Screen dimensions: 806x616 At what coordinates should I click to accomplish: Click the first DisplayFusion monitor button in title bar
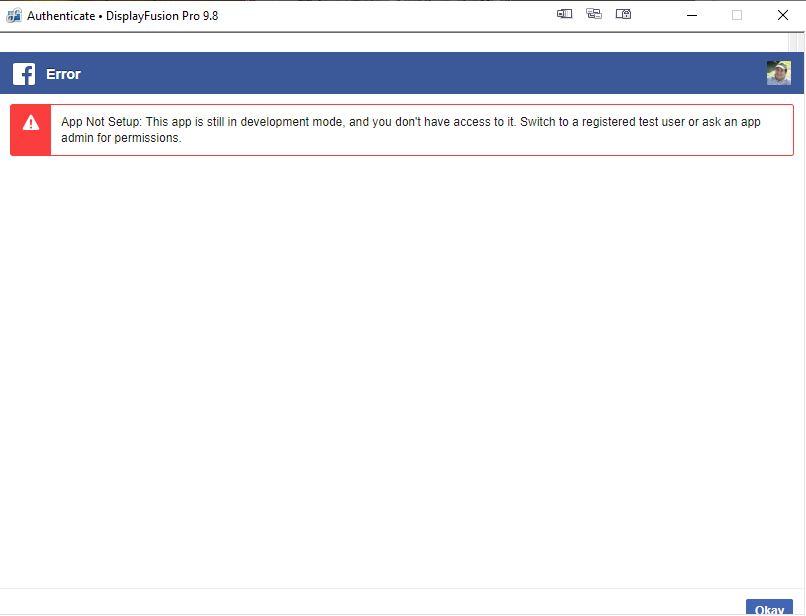[564, 15]
